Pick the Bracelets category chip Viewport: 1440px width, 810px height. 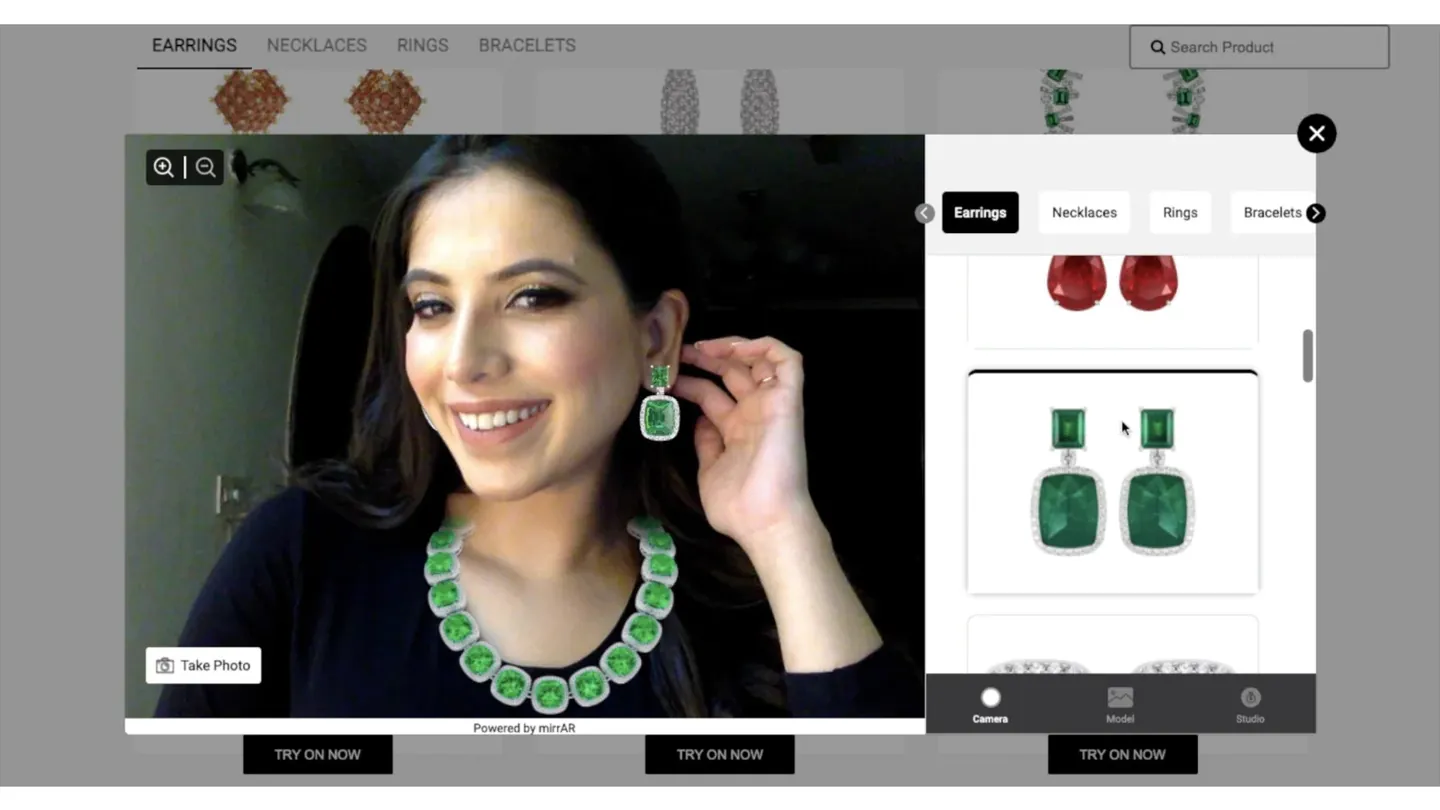[x=1270, y=213]
